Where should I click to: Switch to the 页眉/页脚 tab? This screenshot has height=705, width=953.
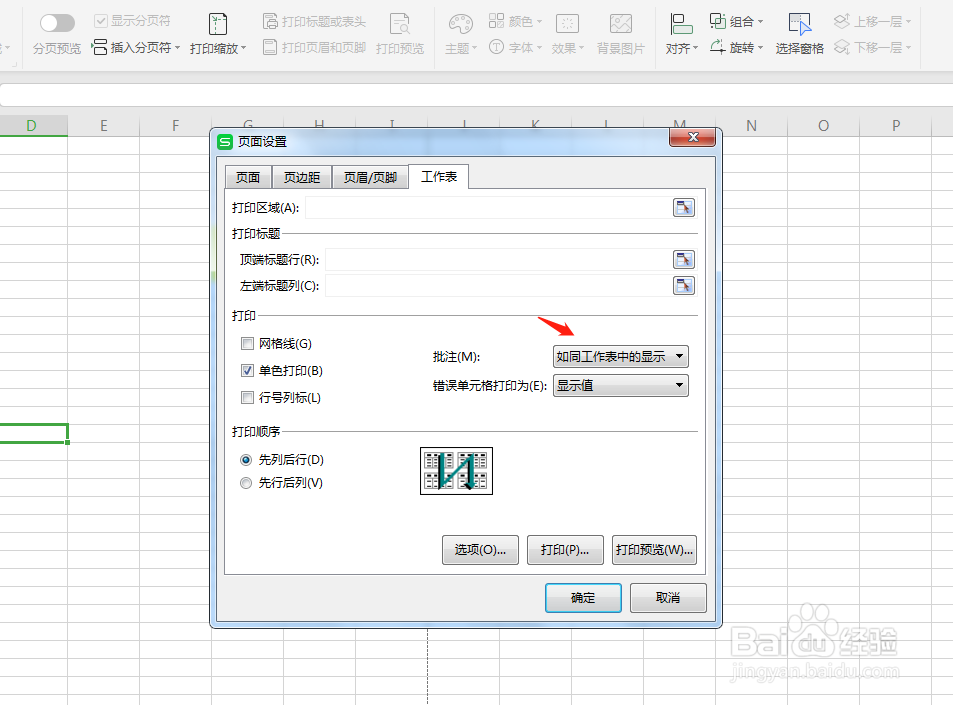(x=369, y=176)
